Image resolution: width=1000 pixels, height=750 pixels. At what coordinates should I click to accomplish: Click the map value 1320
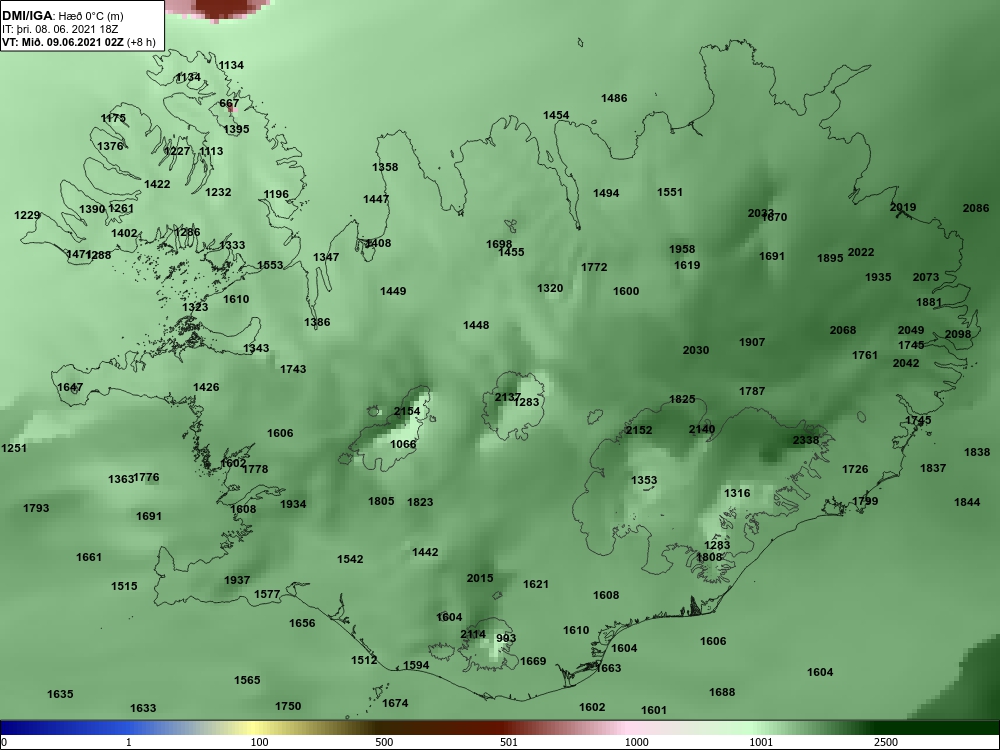click(550, 288)
